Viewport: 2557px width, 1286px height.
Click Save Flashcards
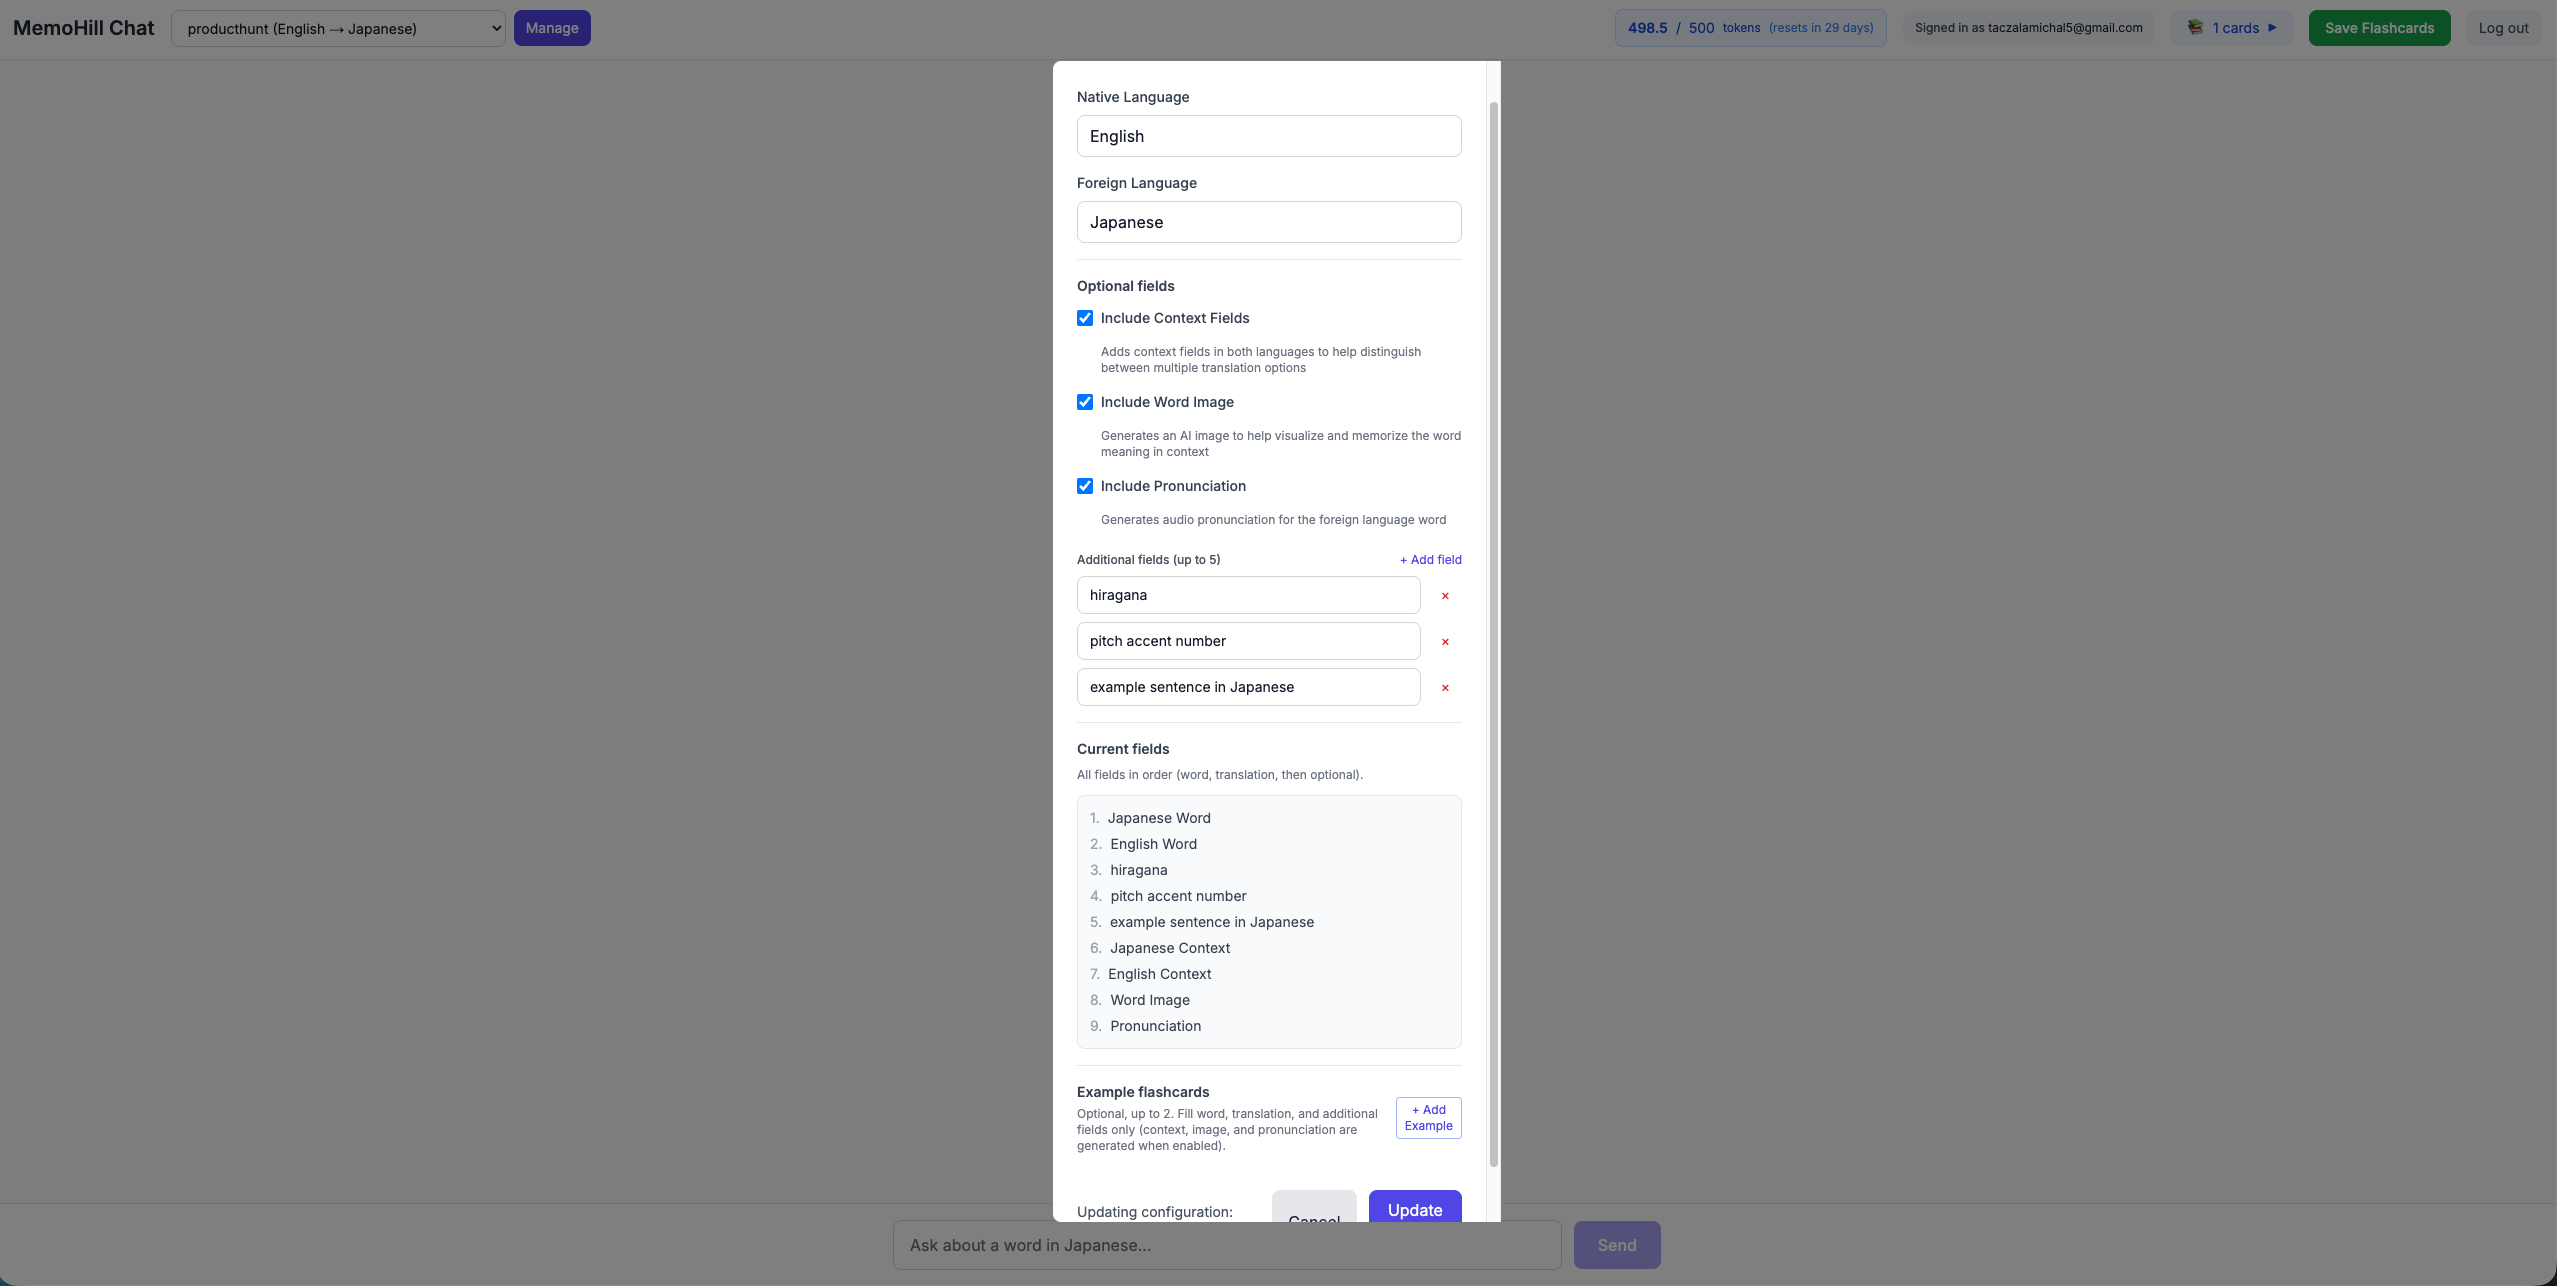[x=2379, y=28]
